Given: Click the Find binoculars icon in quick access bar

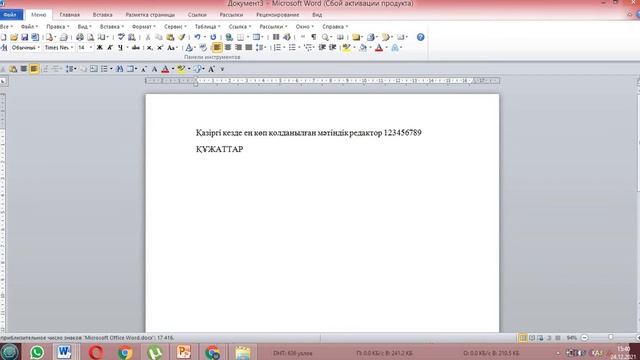Looking at the screenshot, I should (x=119, y=69).
